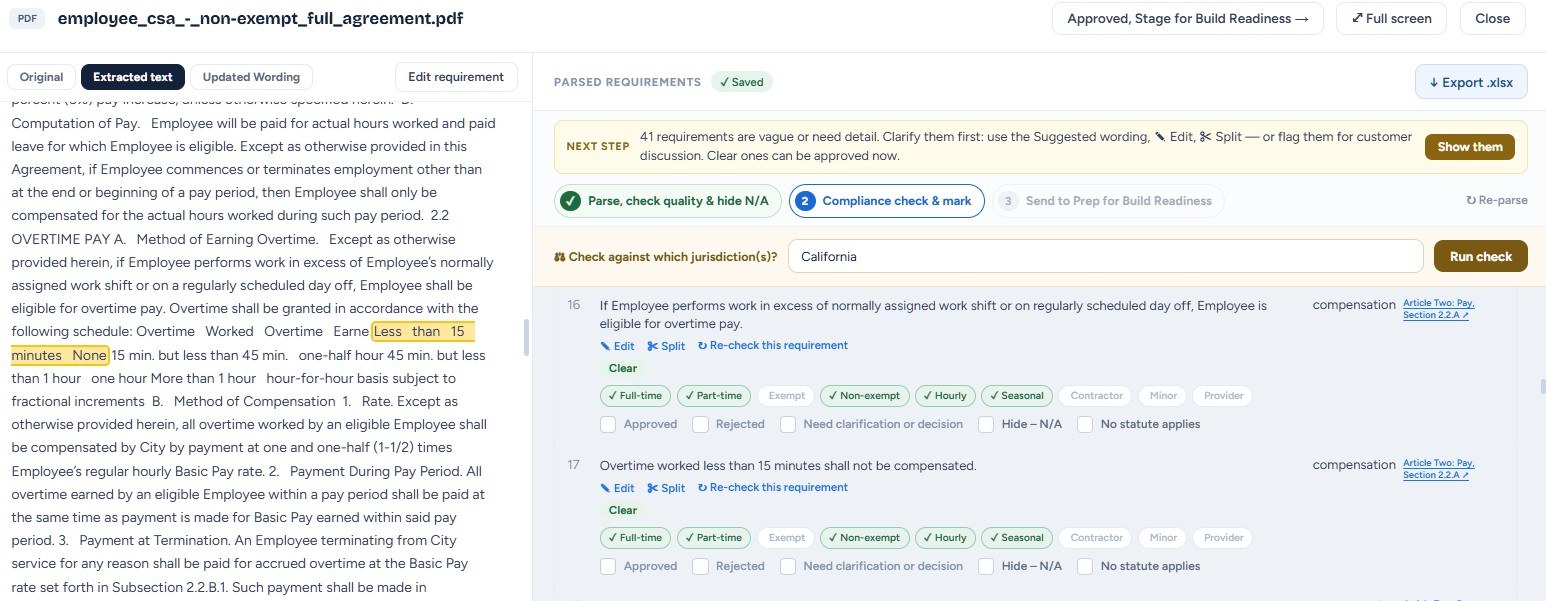This screenshot has width=1546, height=601.
Task: Open Article Two Section 2.2.A link for requirement 16
Action: 1438,309
